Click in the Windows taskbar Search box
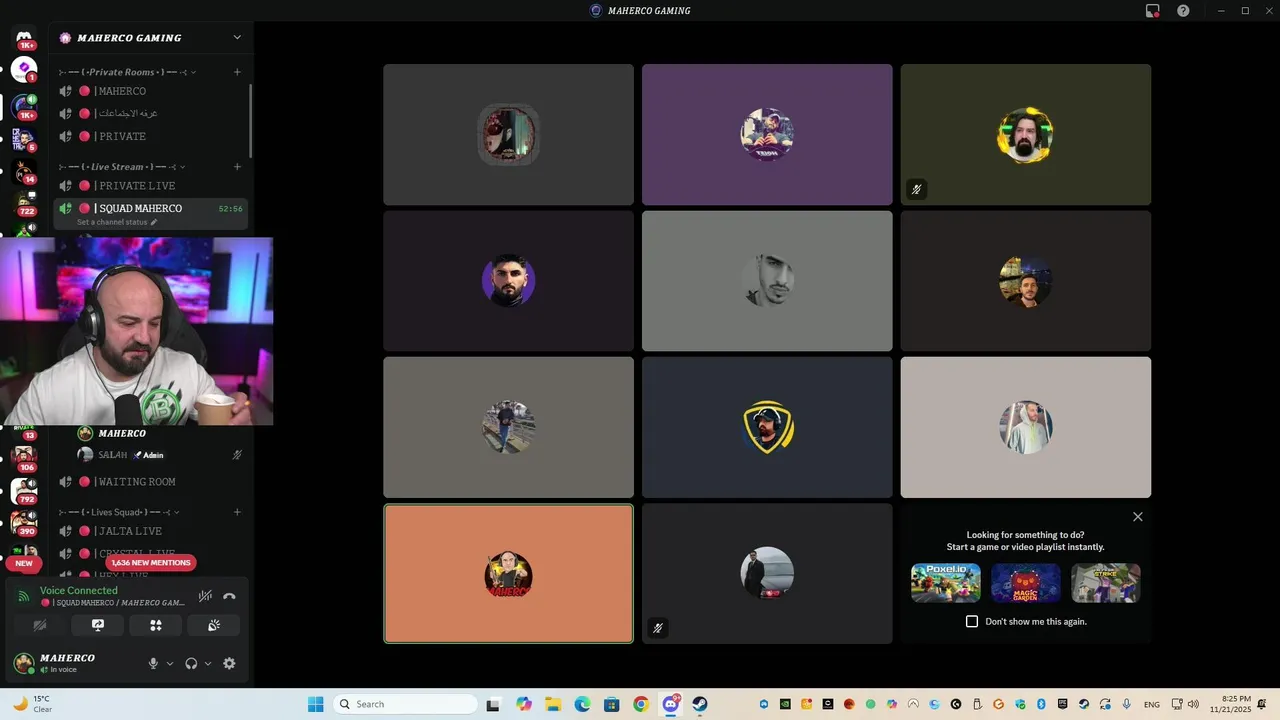The image size is (1280, 720). [405, 704]
